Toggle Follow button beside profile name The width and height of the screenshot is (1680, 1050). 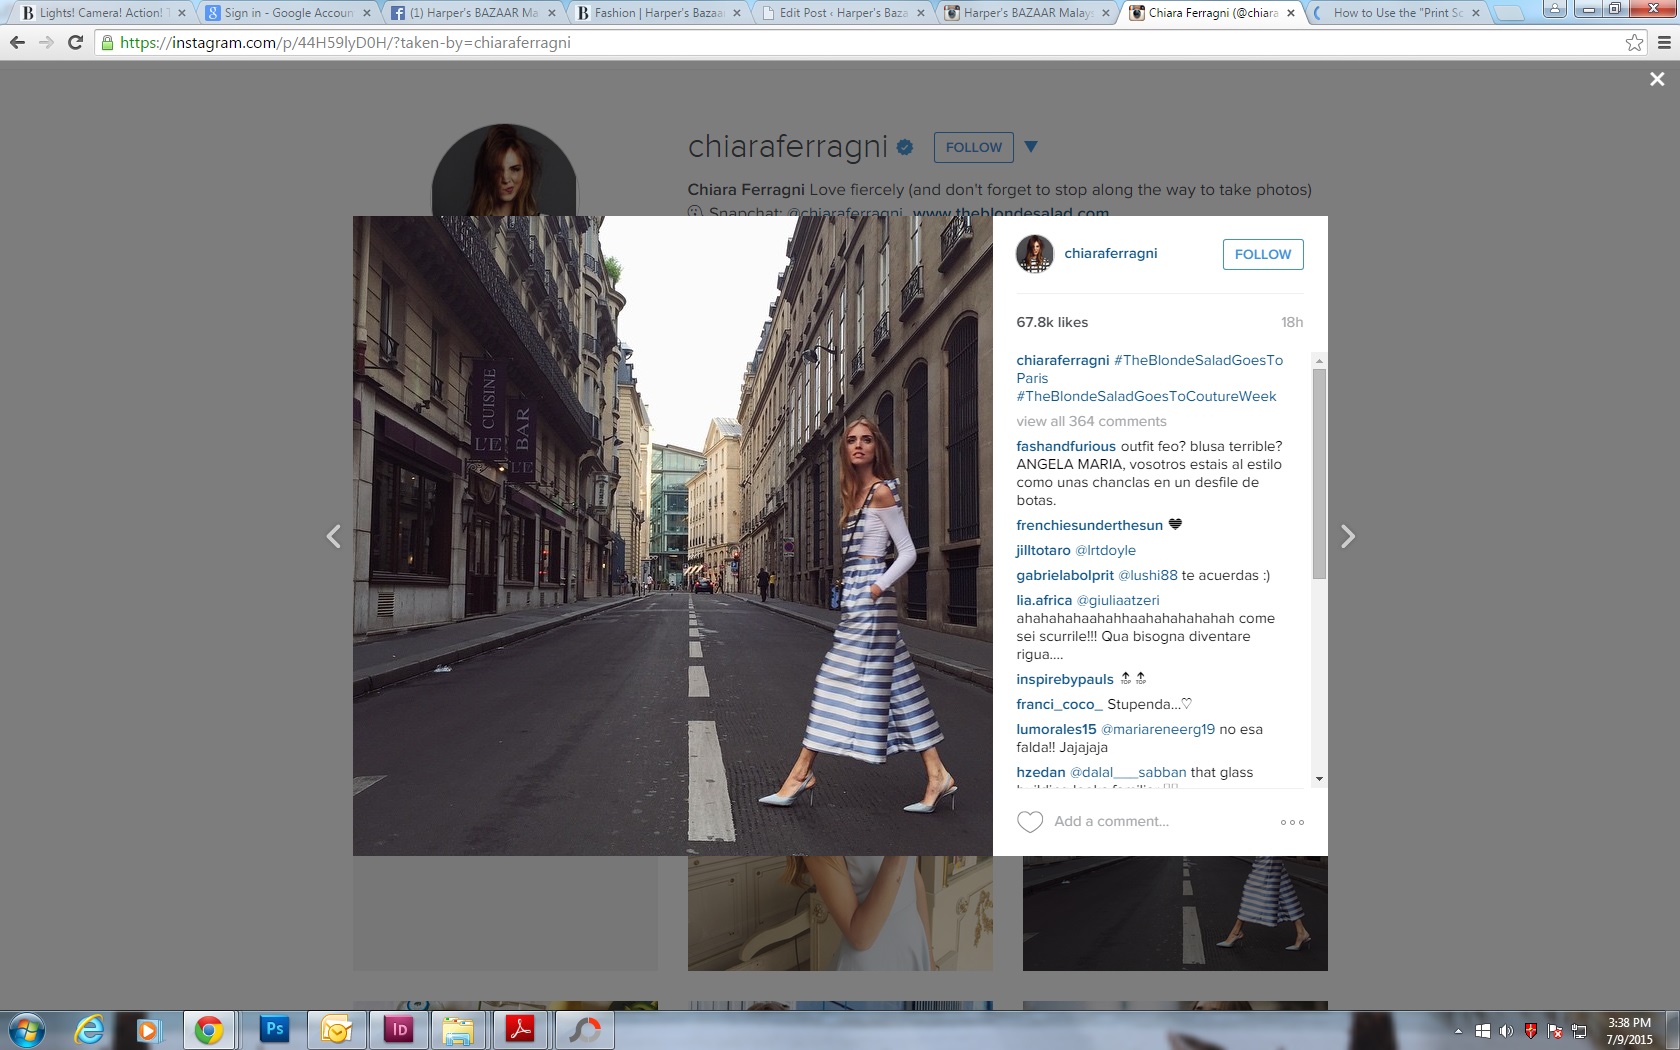tap(973, 147)
